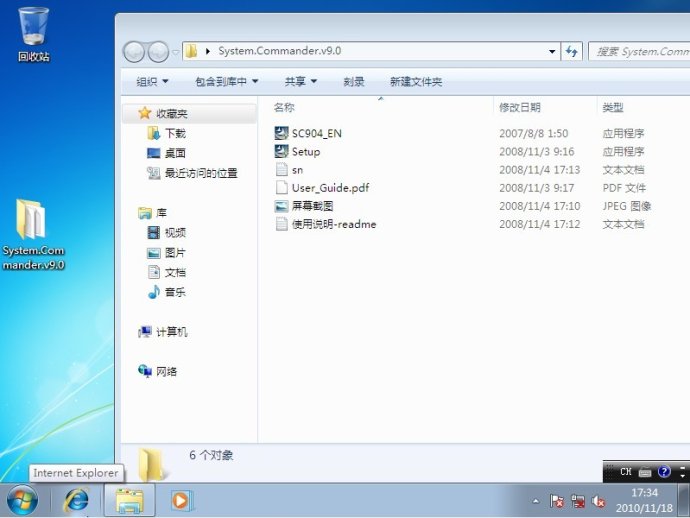Click the Explorer forward navigation button
Image resolution: width=690 pixels, height=518 pixels.
pyautogui.click(x=158, y=52)
